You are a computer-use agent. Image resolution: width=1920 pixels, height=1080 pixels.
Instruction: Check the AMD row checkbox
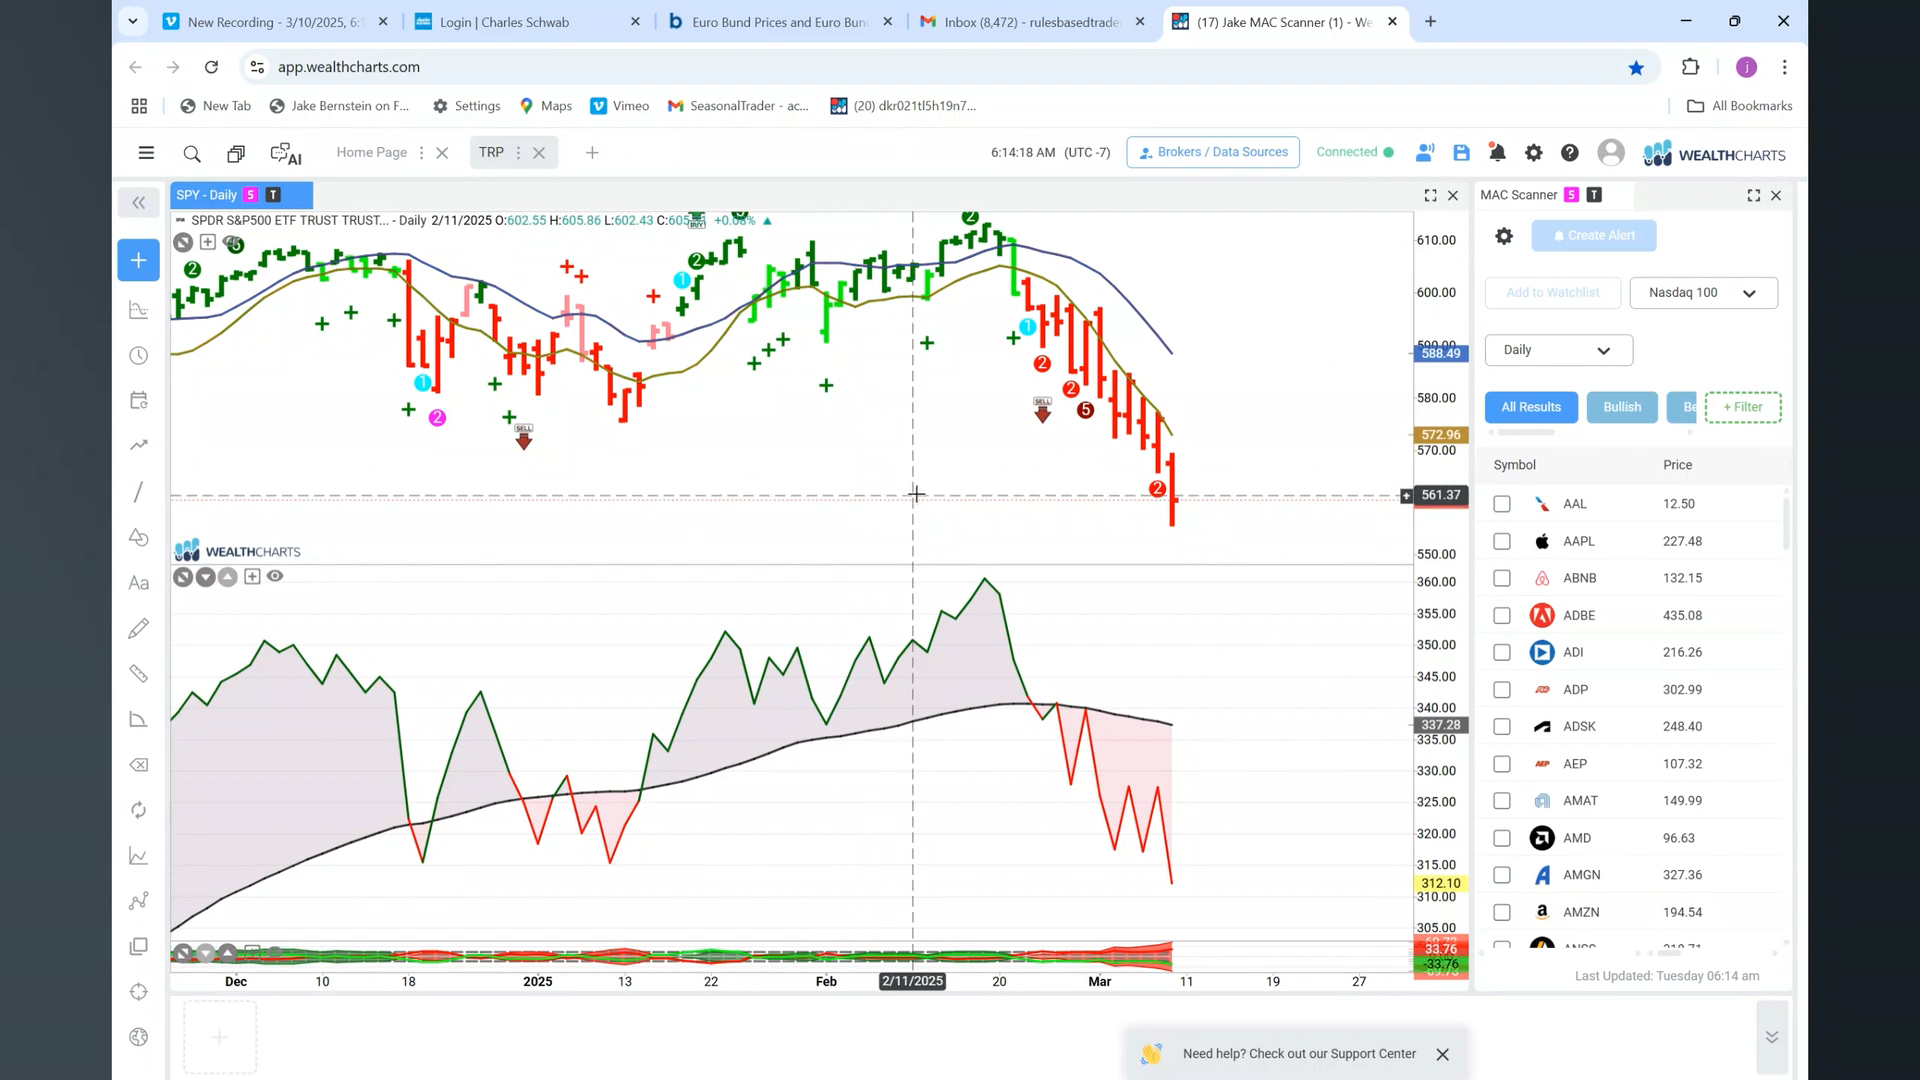1502,838
